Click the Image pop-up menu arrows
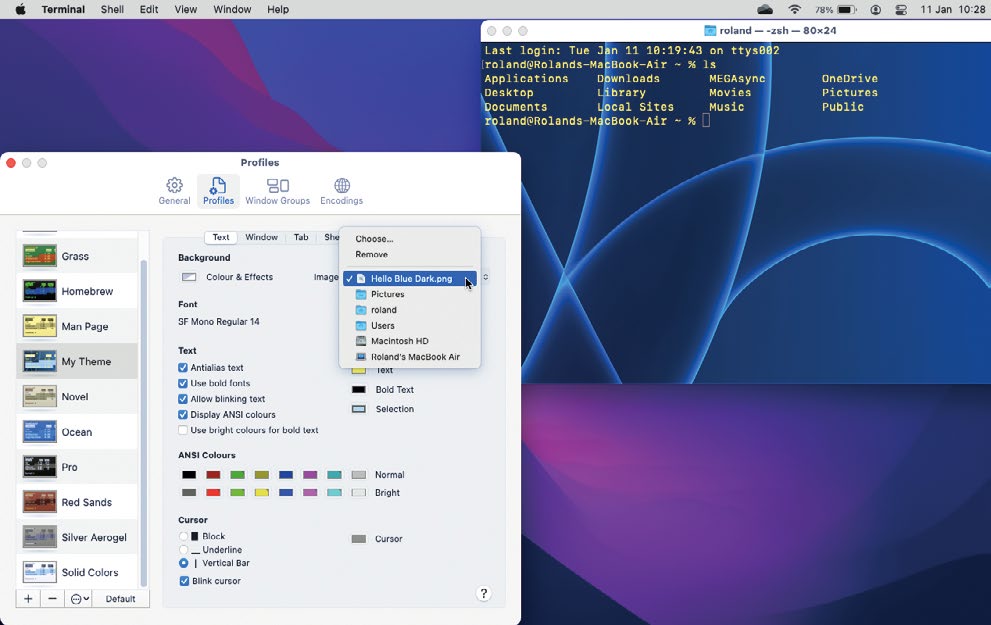Screen dimensions: 991x625 point(485,277)
